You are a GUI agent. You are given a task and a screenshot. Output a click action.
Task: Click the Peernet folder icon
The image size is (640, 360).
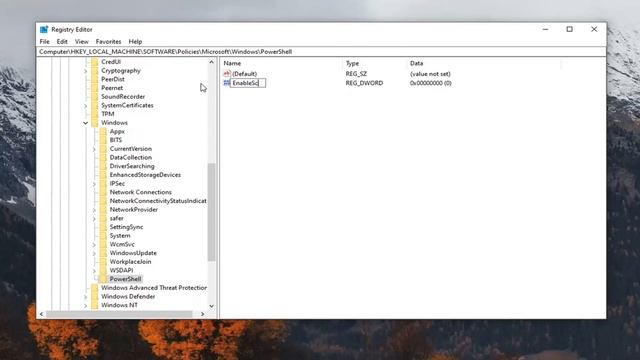(x=95, y=88)
